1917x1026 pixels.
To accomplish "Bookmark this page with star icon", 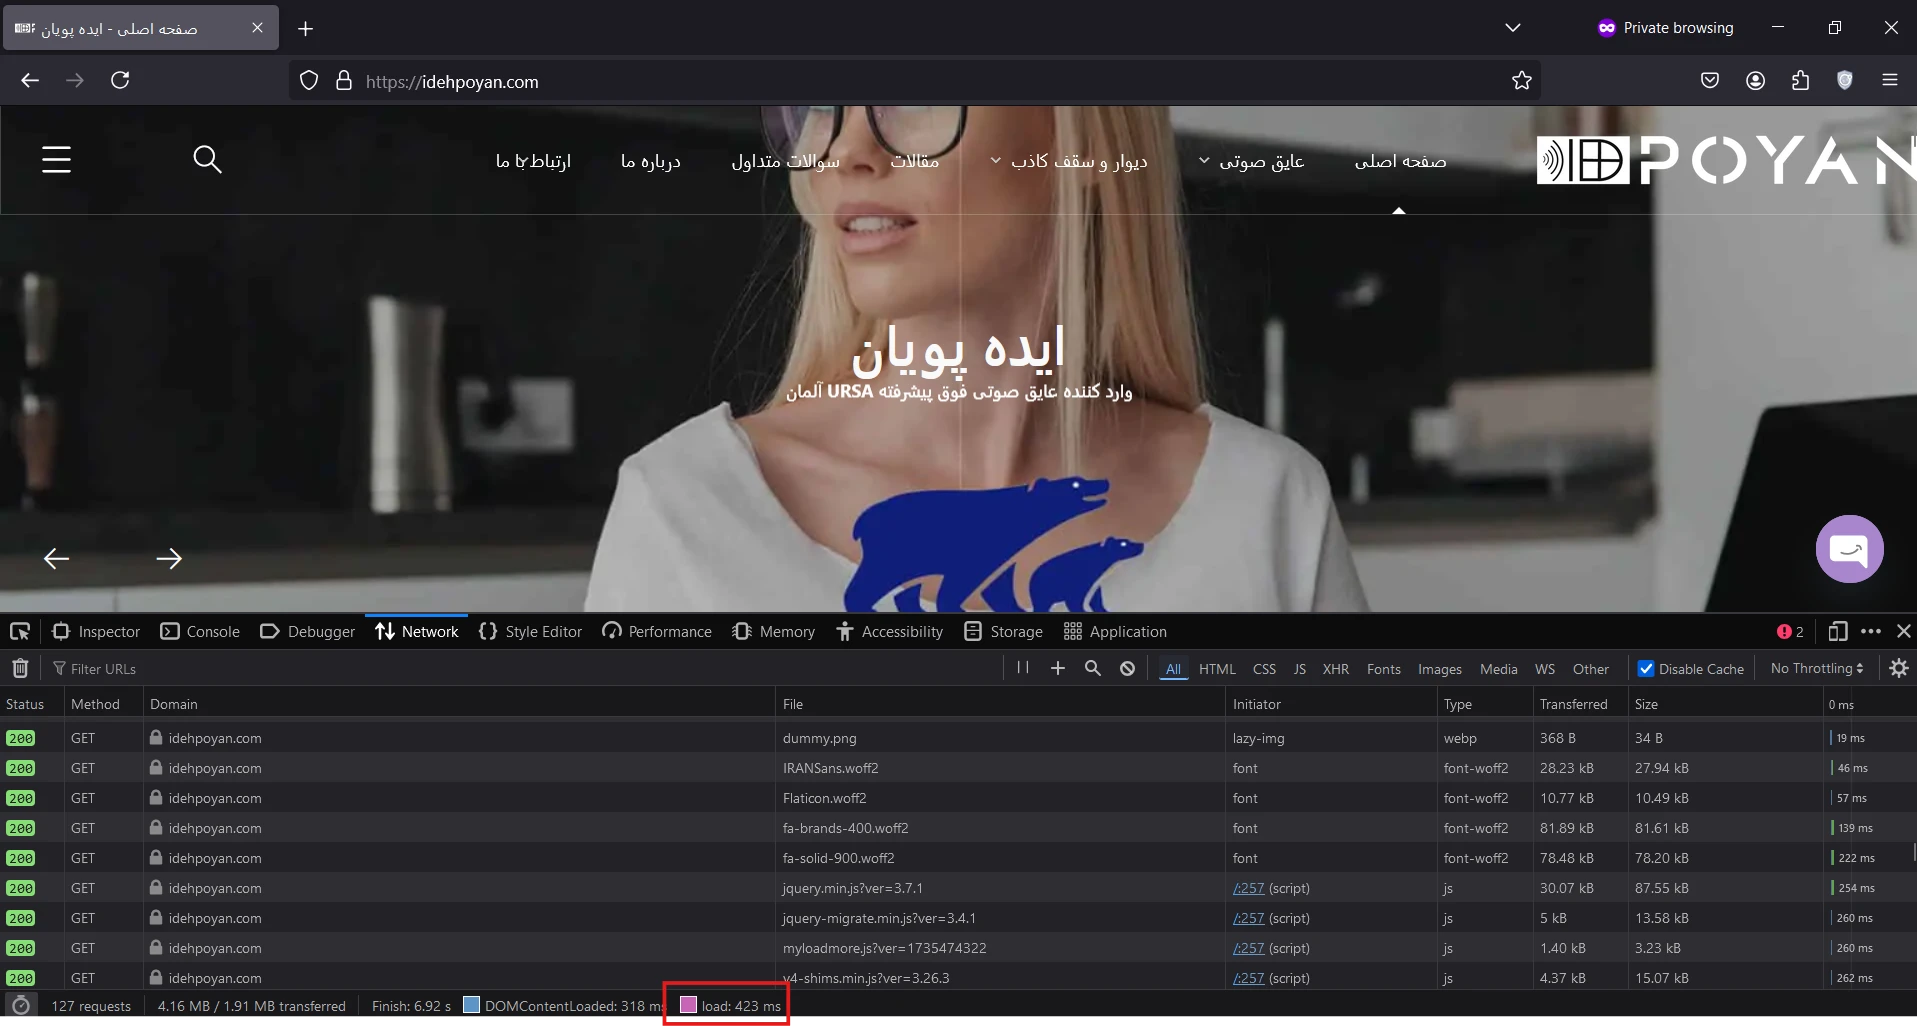I will click(1521, 81).
